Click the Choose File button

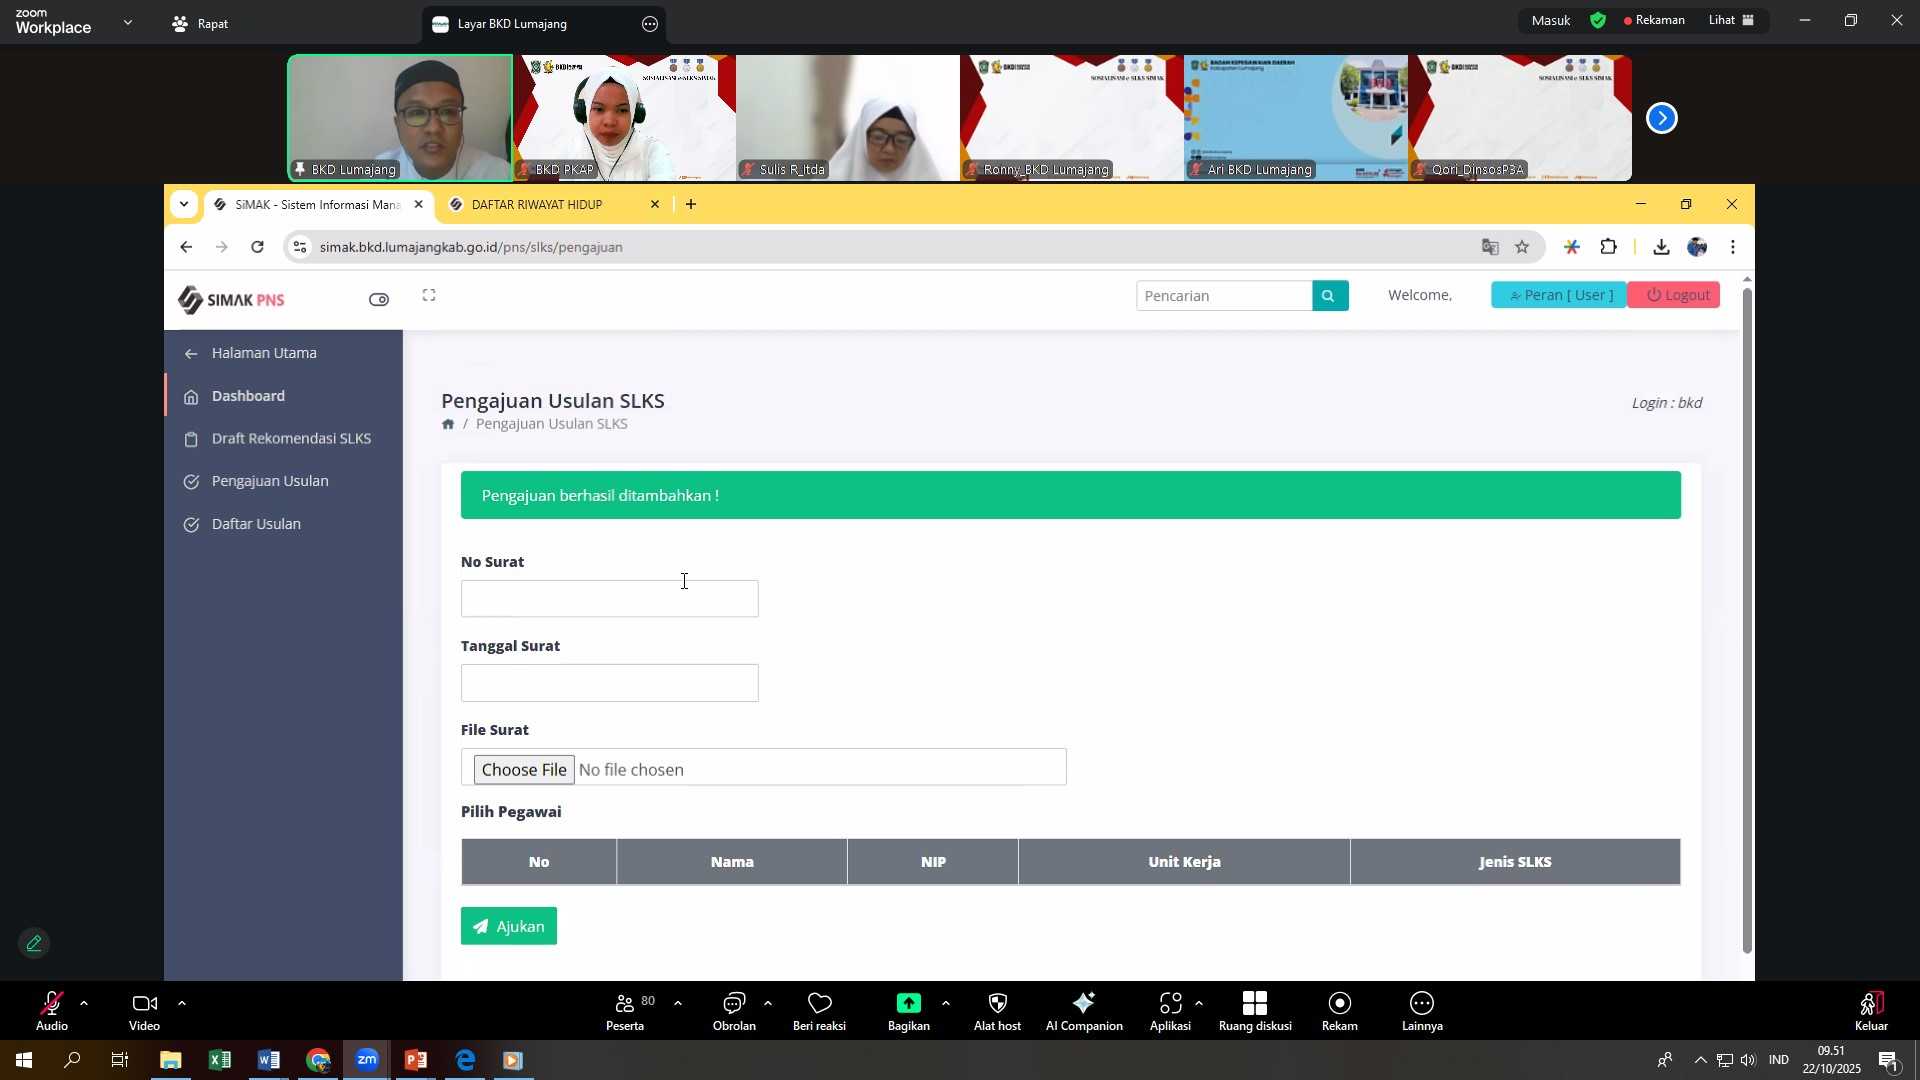coord(523,770)
